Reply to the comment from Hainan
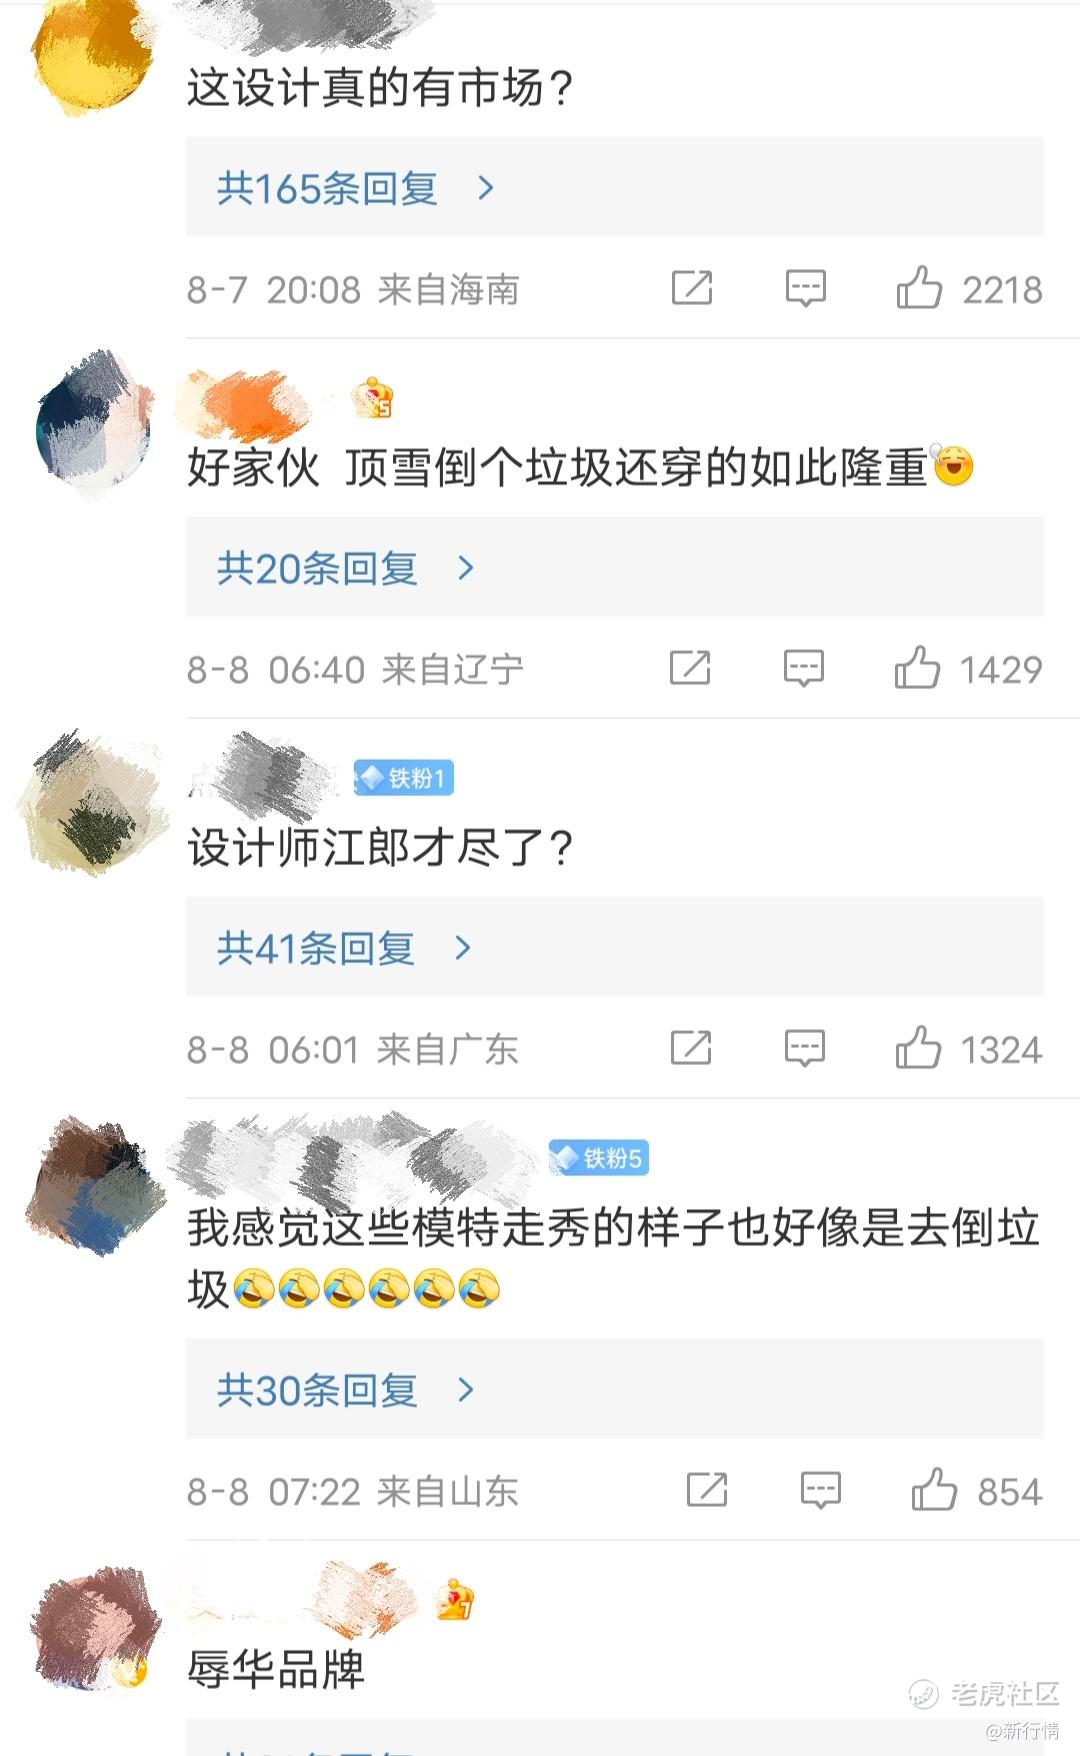Image resolution: width=1080 pixels, height=1756 pixels. pyautogui.click(x=805, y=288)
